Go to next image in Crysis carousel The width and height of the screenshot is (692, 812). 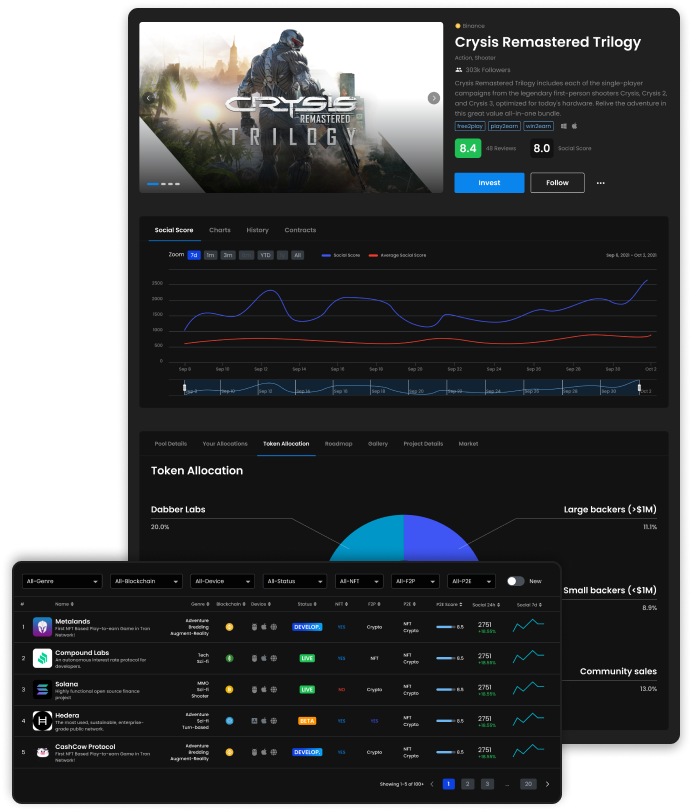pos(434,98)
